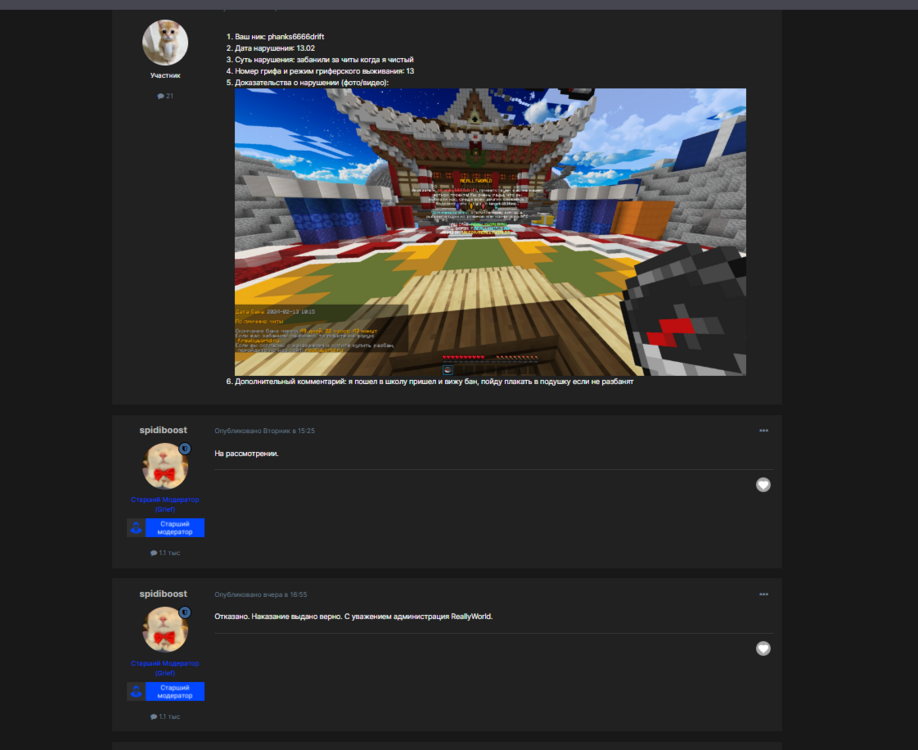This screenshot has width=918, height=750.
Task: Open the first post's three-dot options menu
Action: (x=763, y=430)
